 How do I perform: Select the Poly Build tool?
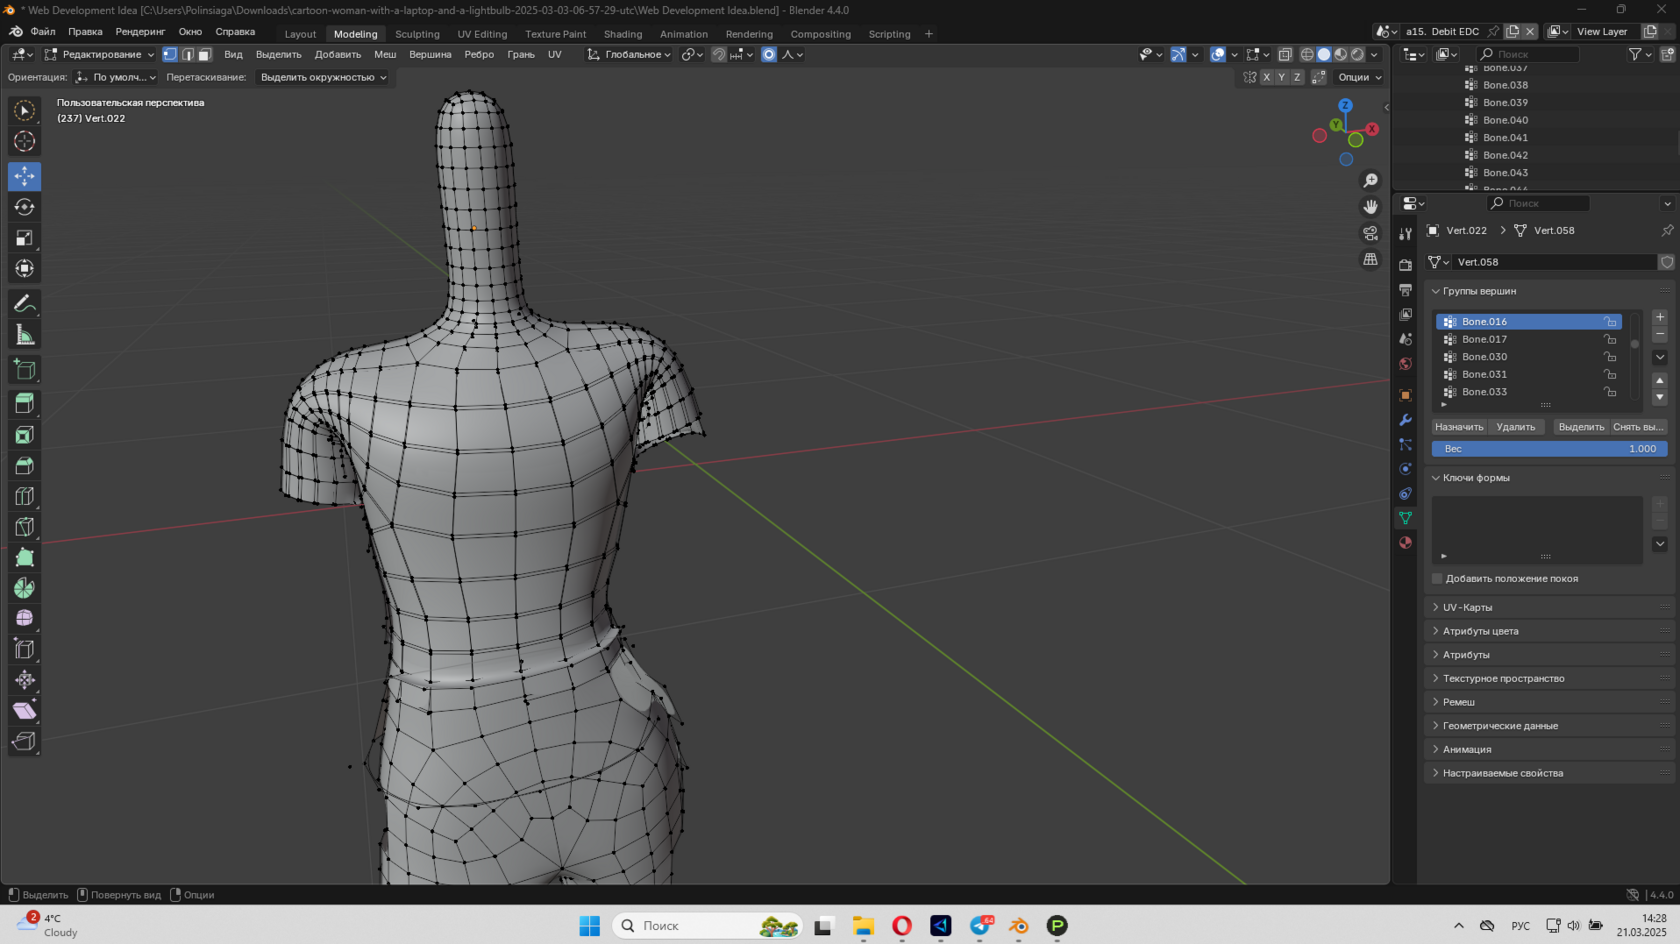coord(24,557)
